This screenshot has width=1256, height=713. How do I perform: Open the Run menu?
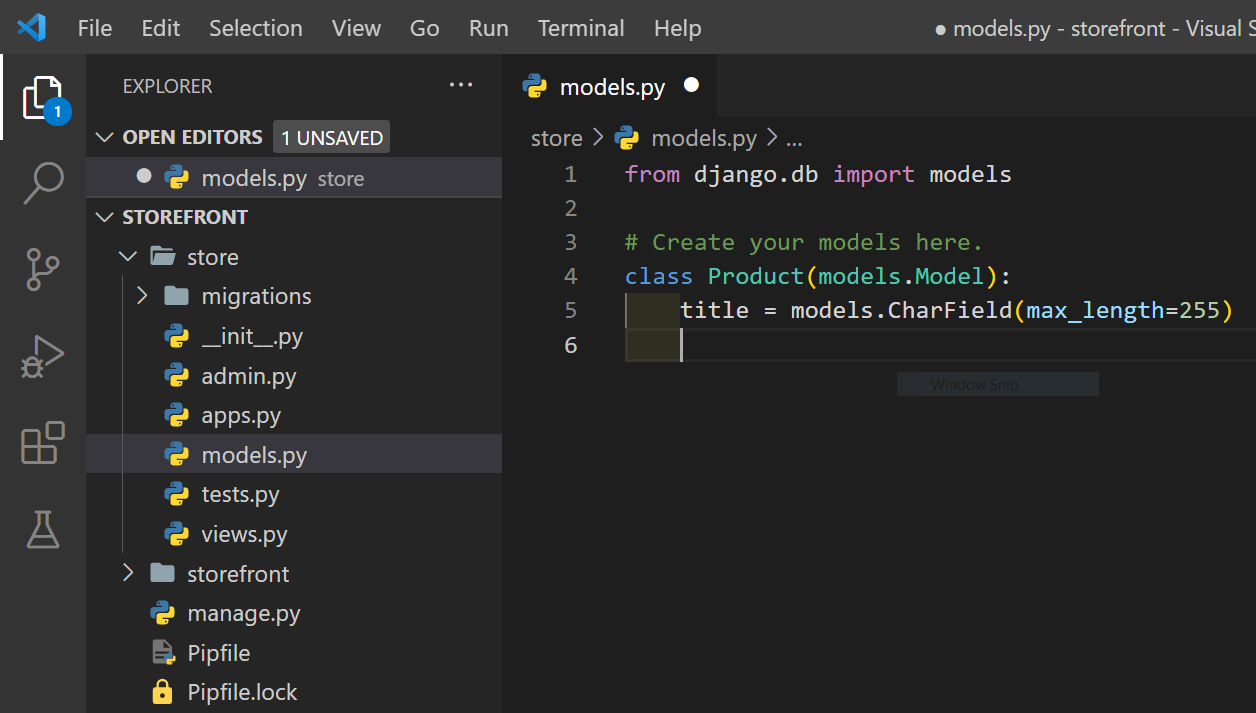pyautogui.click(x=488, y=28)
